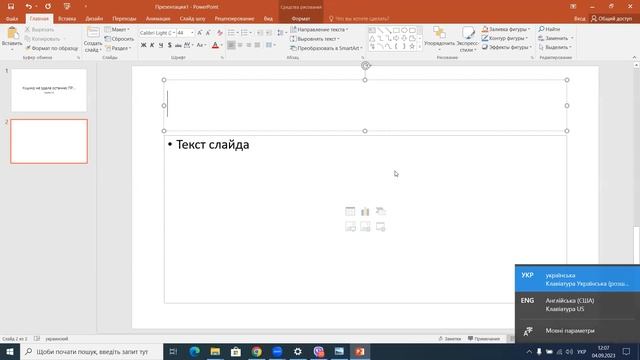Image resolution: width=640 pixels, height=360 pixels.
Task: Select the rectangle shape in gallery
Action: [x=396, y=31]
